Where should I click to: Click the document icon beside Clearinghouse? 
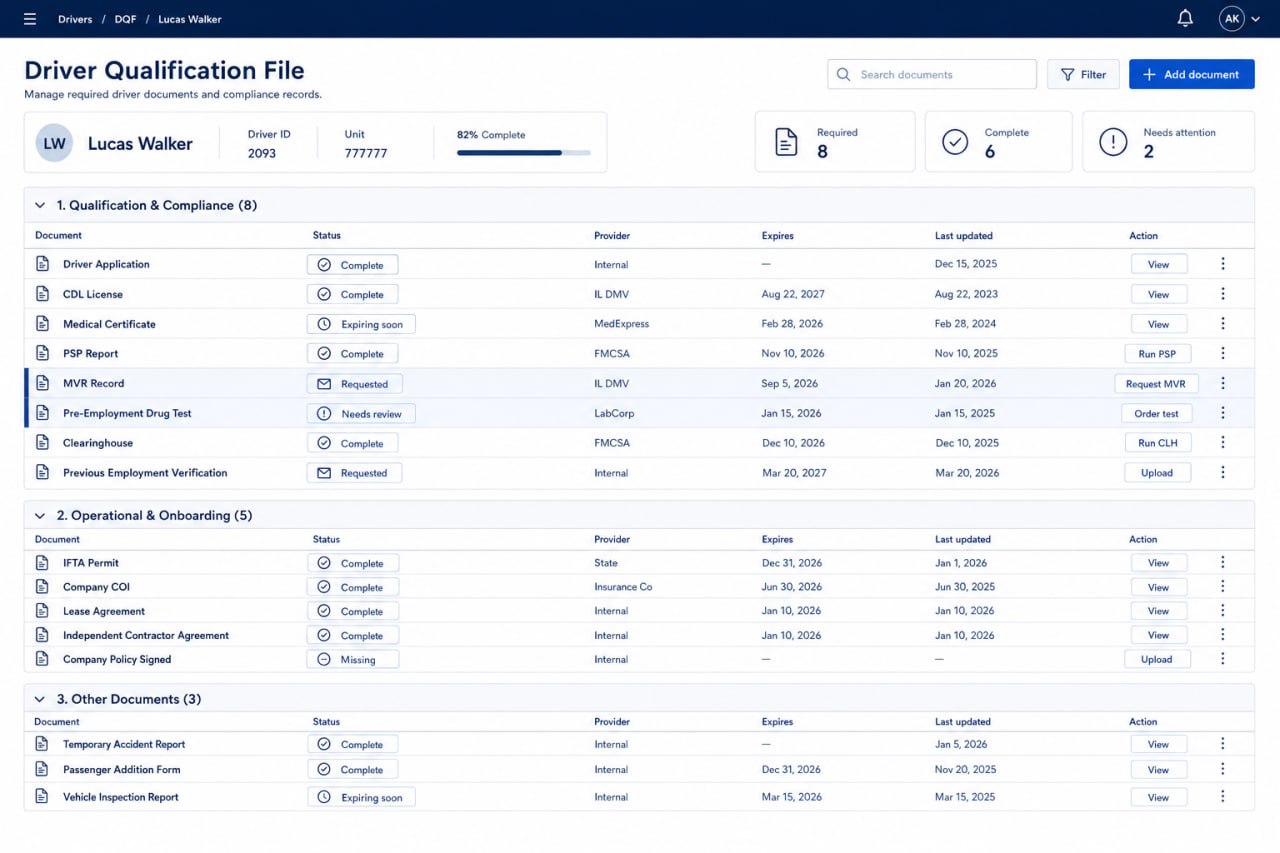tap(42, 443)
